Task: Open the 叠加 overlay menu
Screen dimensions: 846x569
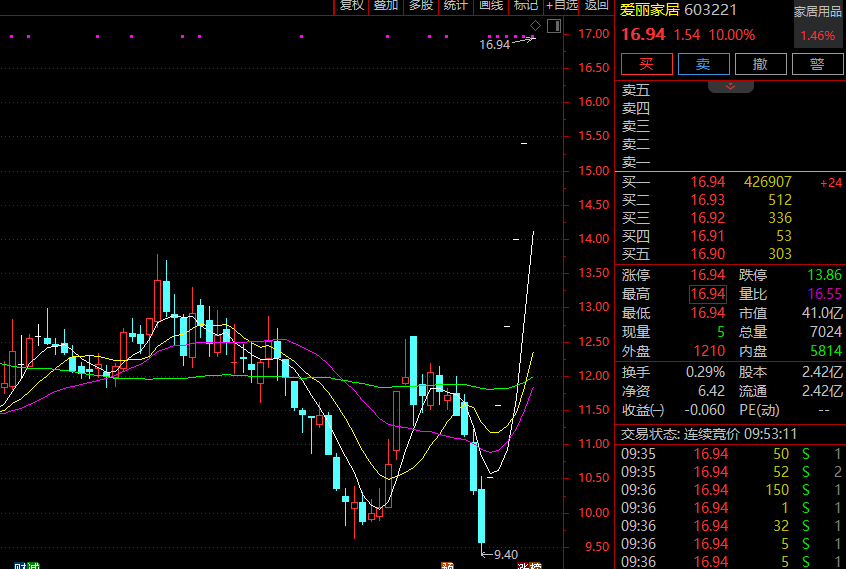Action: 386,5
